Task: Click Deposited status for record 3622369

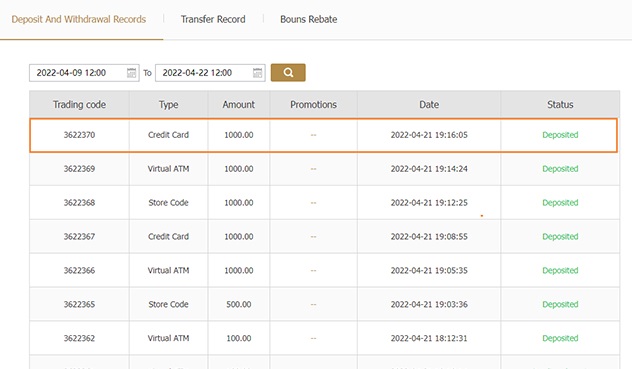Action: click(560, 169)
